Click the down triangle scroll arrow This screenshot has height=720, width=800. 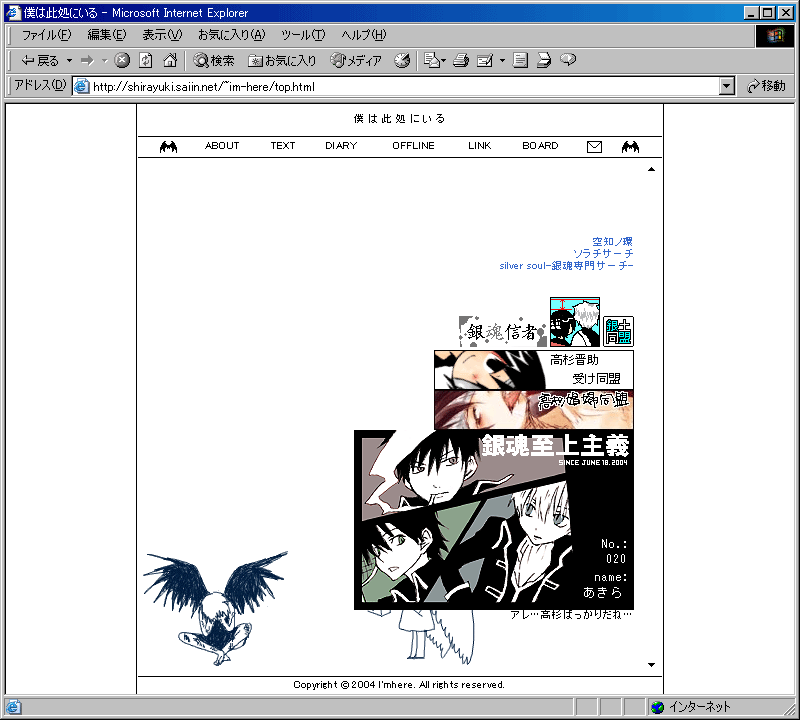[651, 664]
